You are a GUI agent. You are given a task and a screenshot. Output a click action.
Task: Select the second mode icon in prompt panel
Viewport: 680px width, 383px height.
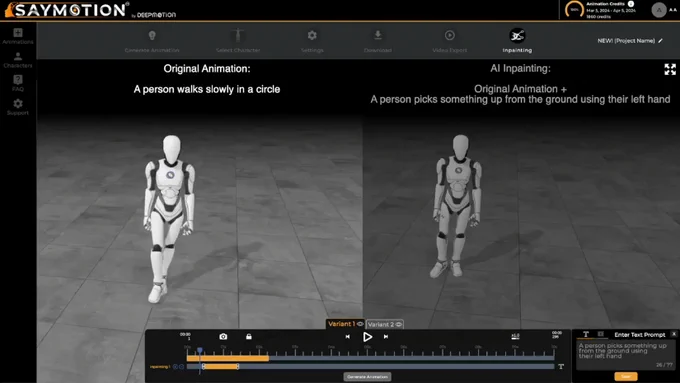tap(601, 334)
